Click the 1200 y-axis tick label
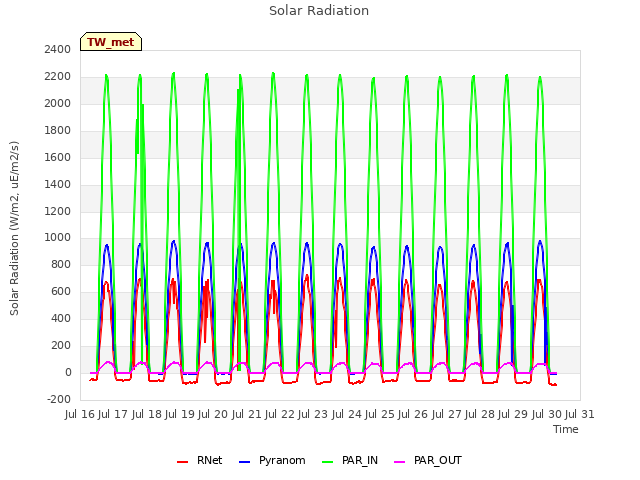 tap(58, 211)
